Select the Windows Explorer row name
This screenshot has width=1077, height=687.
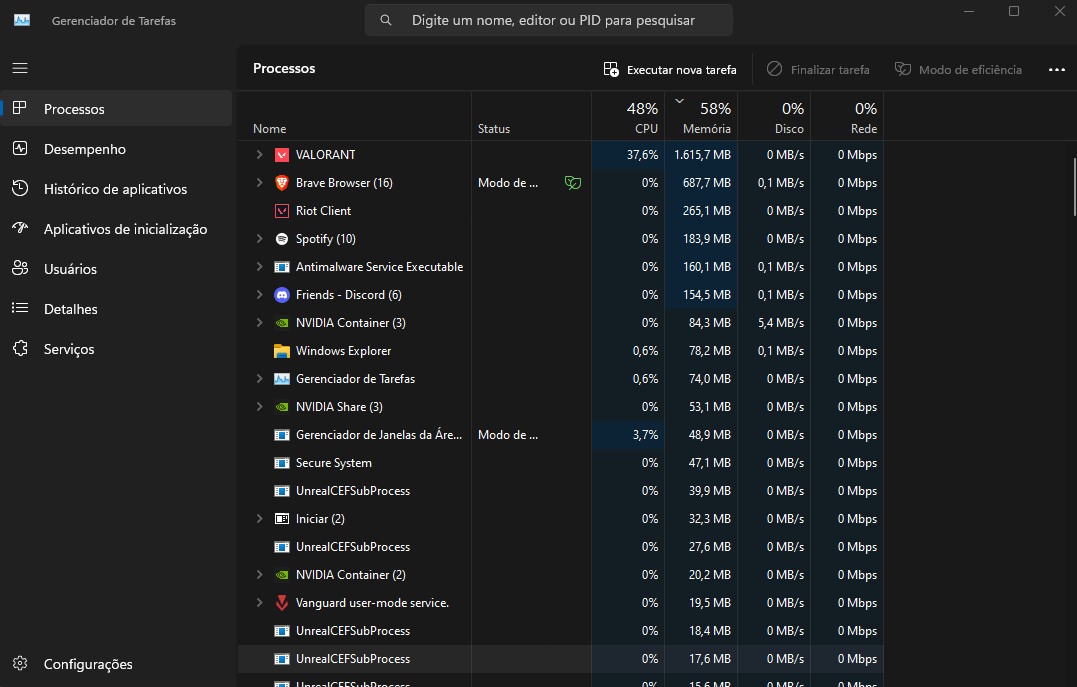coord(343,351)
